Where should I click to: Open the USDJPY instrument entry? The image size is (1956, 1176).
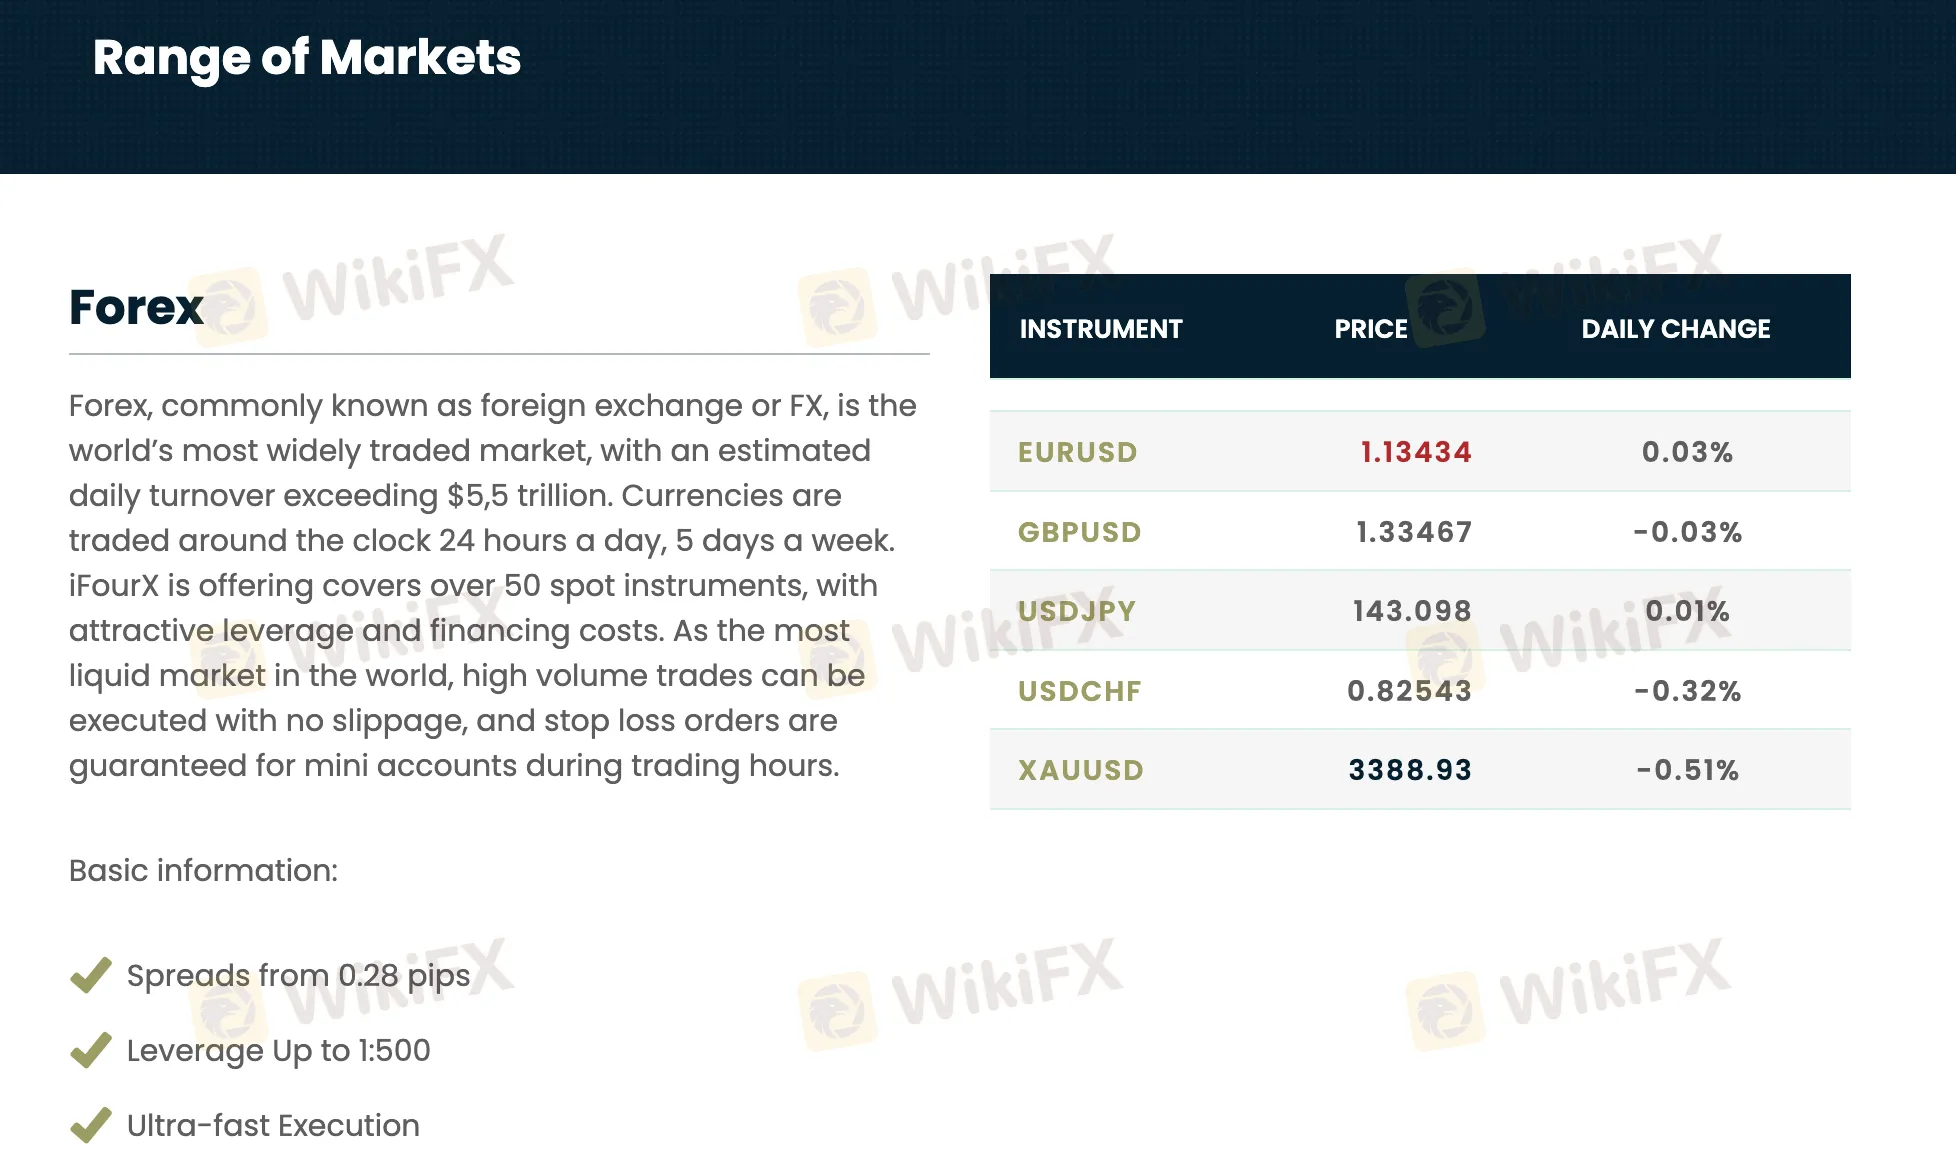coord(1077,611)
